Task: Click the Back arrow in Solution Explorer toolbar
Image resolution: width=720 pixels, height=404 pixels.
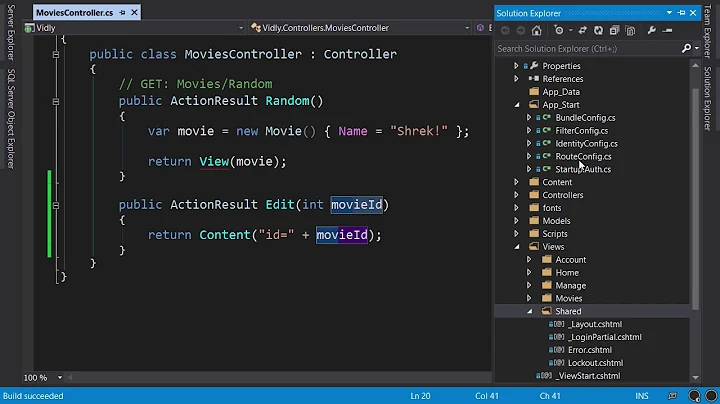Action: (x=505, y=30)
